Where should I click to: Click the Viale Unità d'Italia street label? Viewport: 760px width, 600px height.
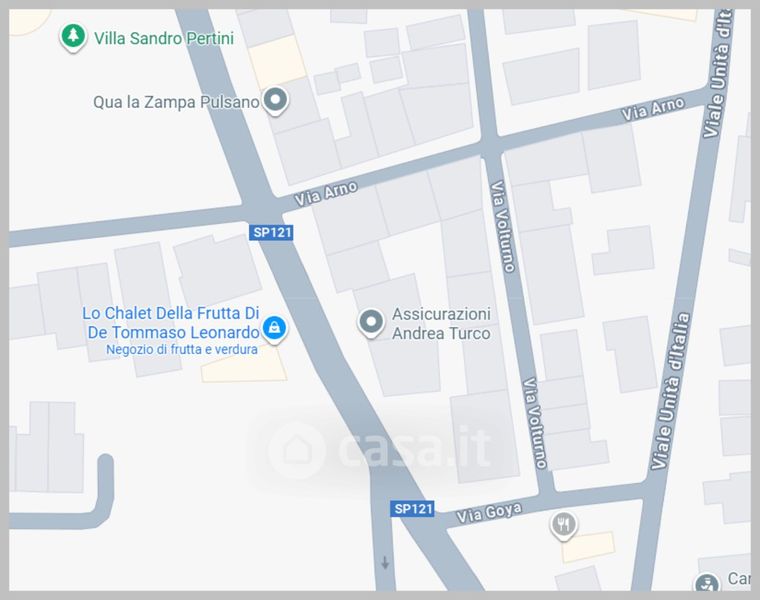tap(670, 391)
